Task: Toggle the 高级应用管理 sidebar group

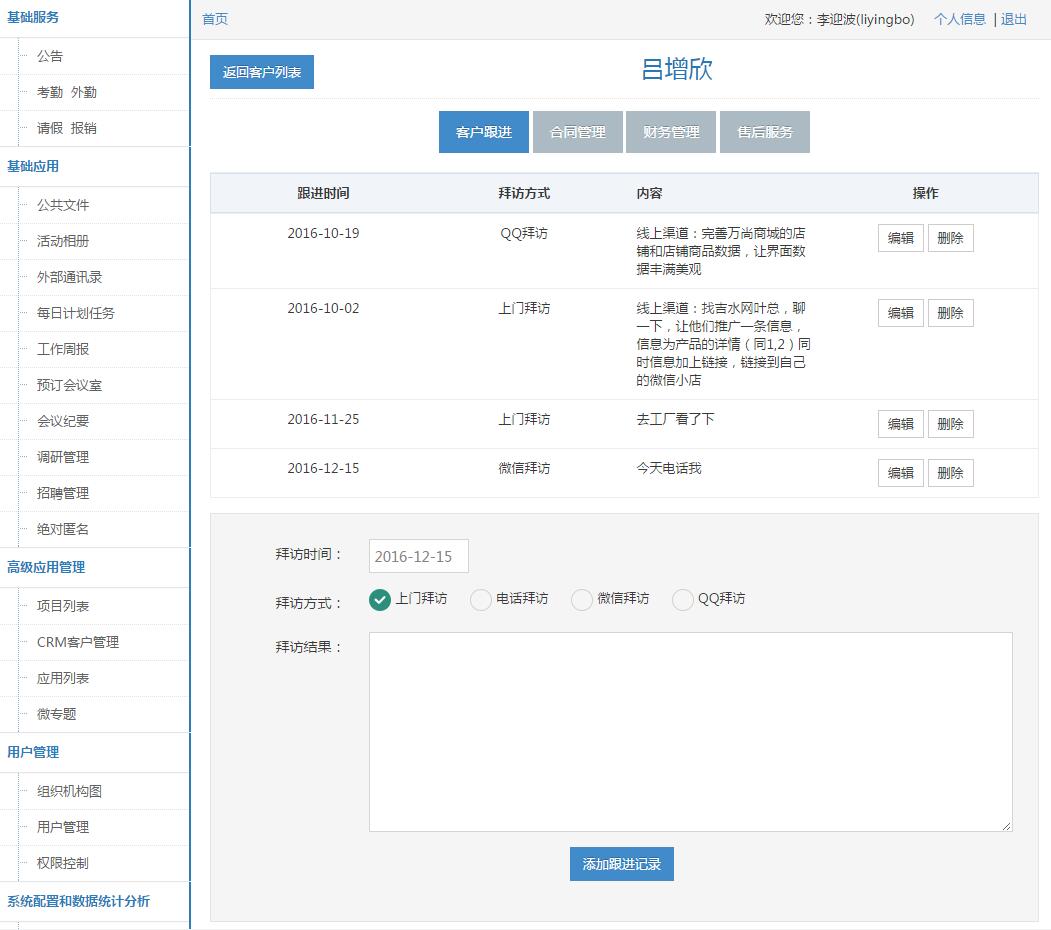Action: tap(46, 567)
